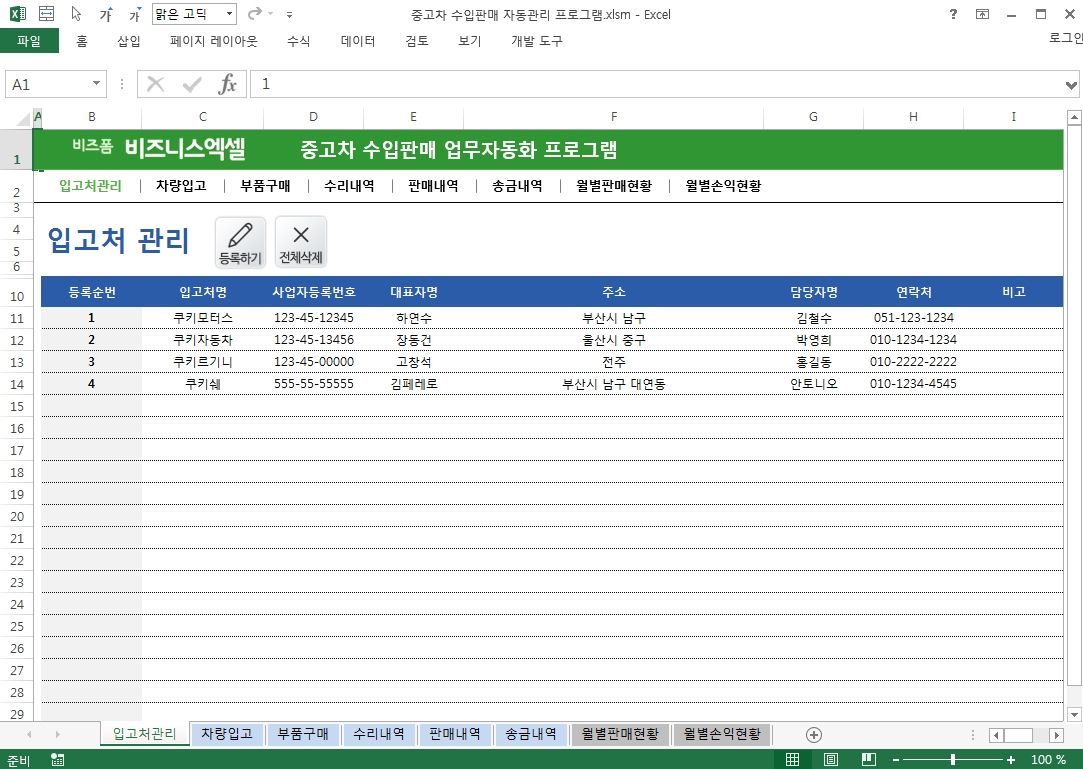Add a new sheet with plus icon
This screenshot has height=769, width=1083.
coord(814,735)
